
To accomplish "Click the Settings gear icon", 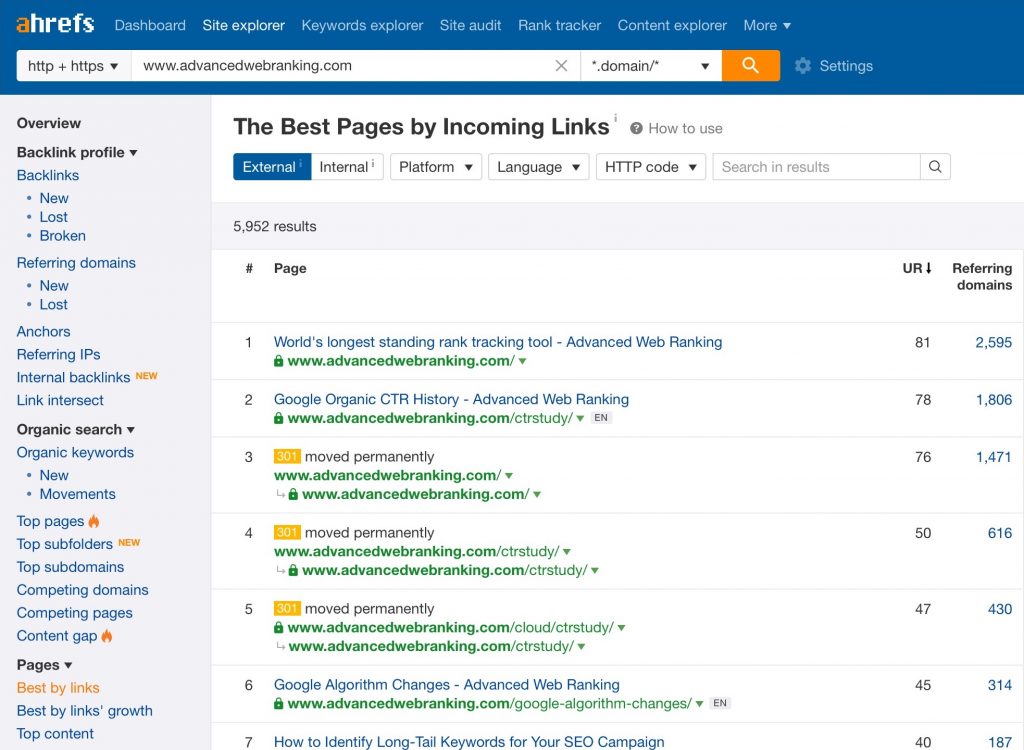I will 803,65.
